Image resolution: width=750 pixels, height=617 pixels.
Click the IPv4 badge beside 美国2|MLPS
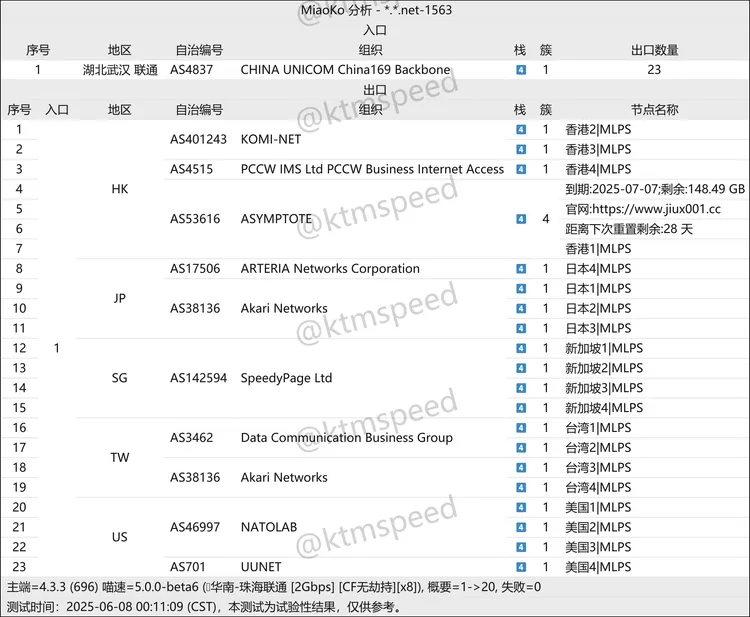pyautogui.click(x=520, y=527)
